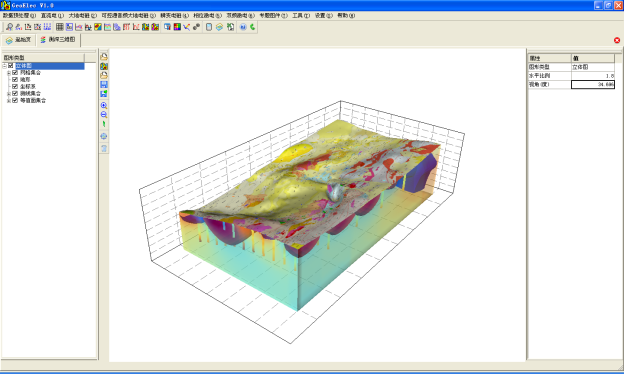Toggle the 坐标系 coordinate system checkbox

tap(15, 86)
